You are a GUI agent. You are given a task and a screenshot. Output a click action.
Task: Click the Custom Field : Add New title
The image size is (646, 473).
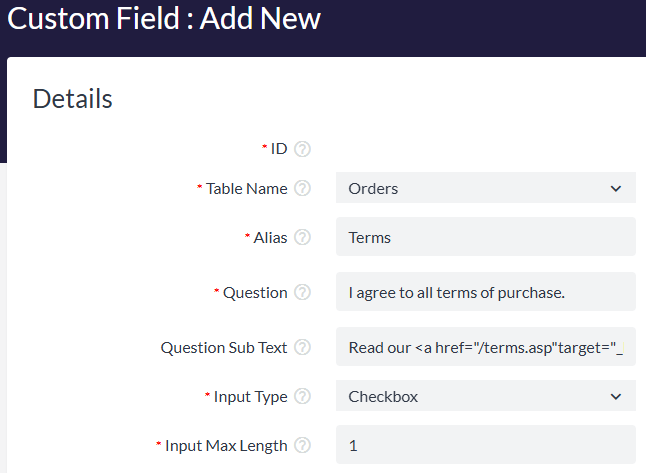coord(164,20)
